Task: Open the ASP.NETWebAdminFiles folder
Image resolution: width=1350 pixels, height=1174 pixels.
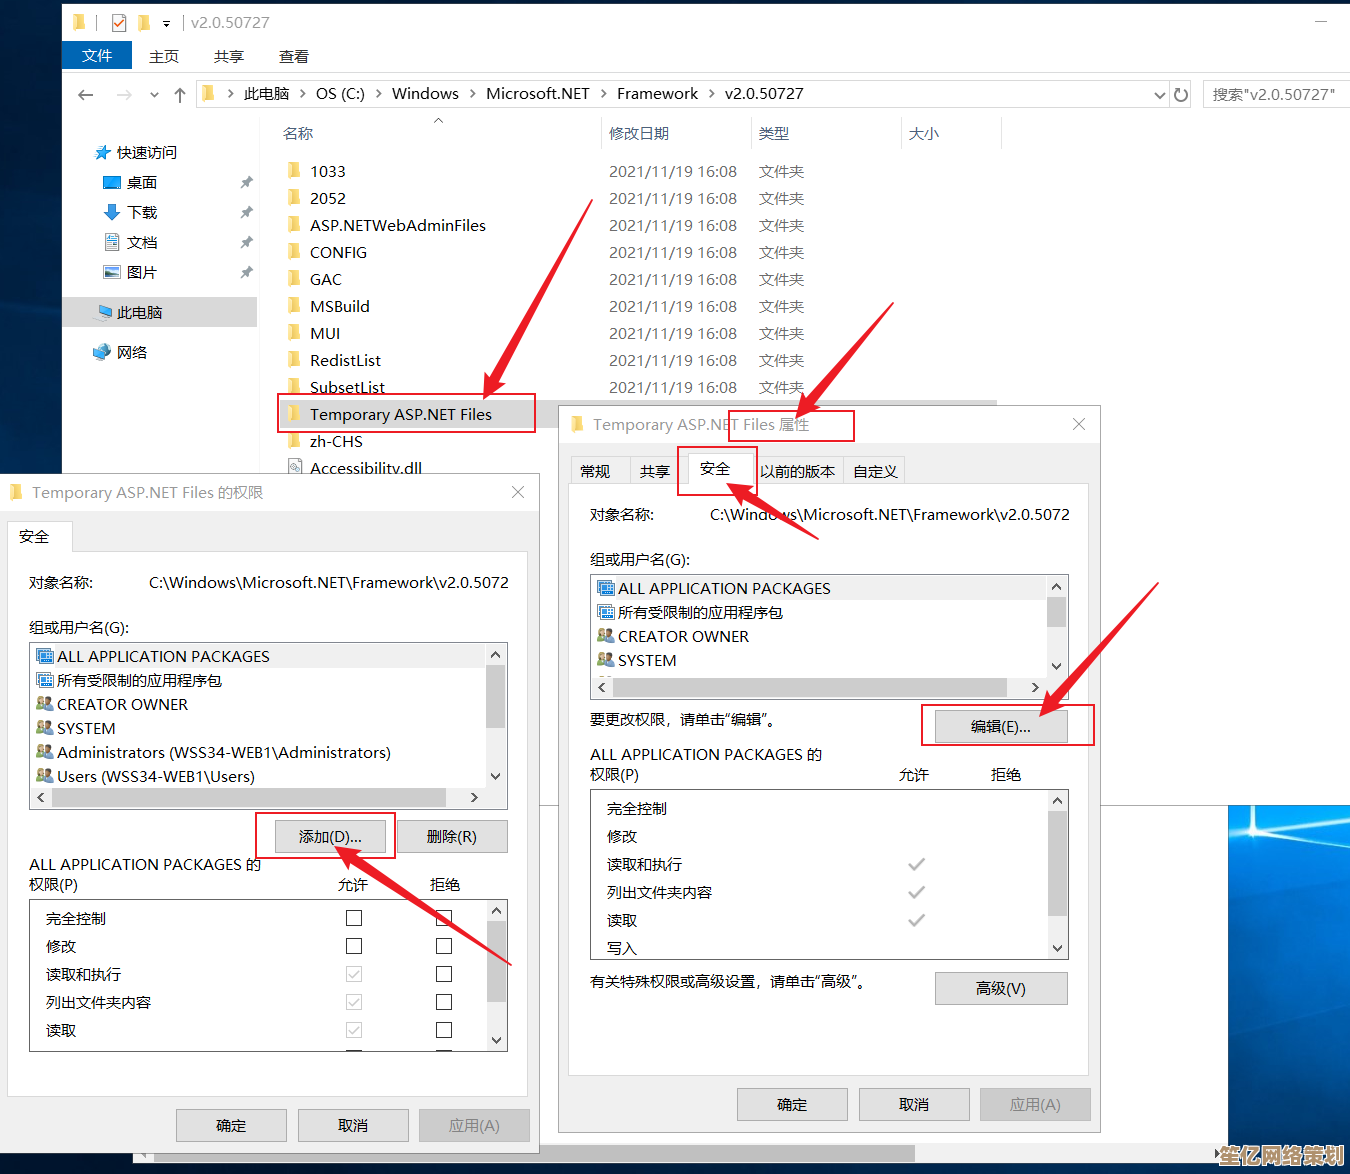Action: [397, 226]
